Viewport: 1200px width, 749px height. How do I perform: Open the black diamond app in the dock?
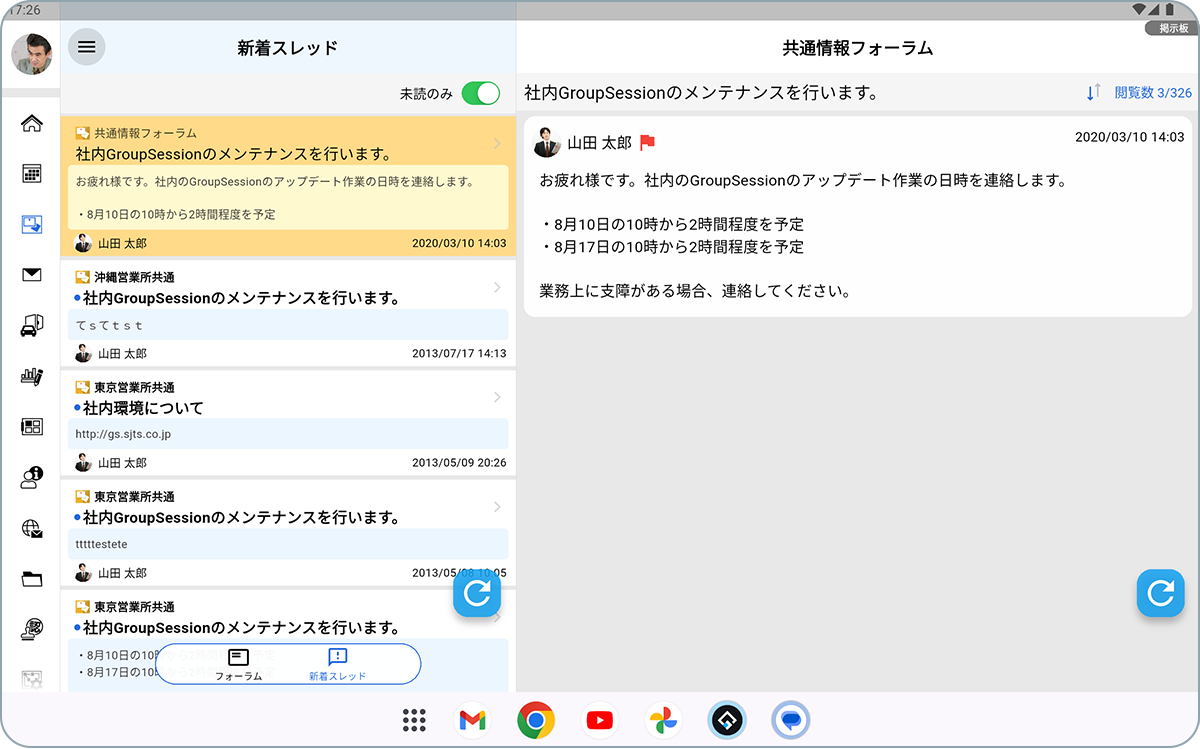tap(727, 720)
